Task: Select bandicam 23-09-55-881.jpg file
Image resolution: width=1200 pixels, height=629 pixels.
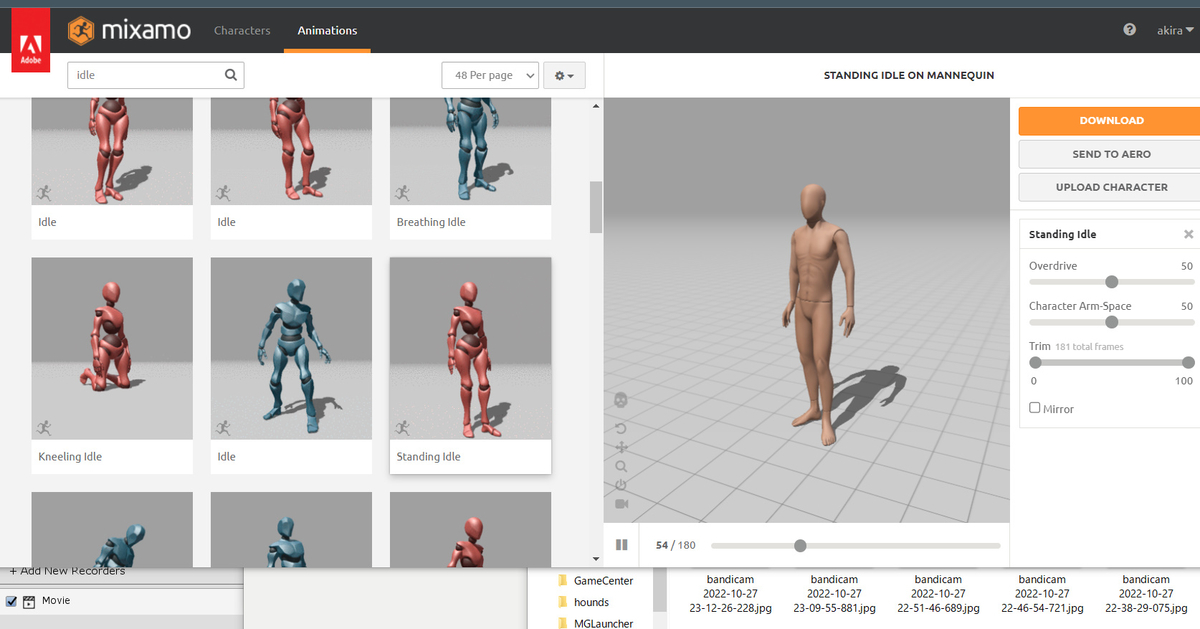Action: tap(834, 593)
